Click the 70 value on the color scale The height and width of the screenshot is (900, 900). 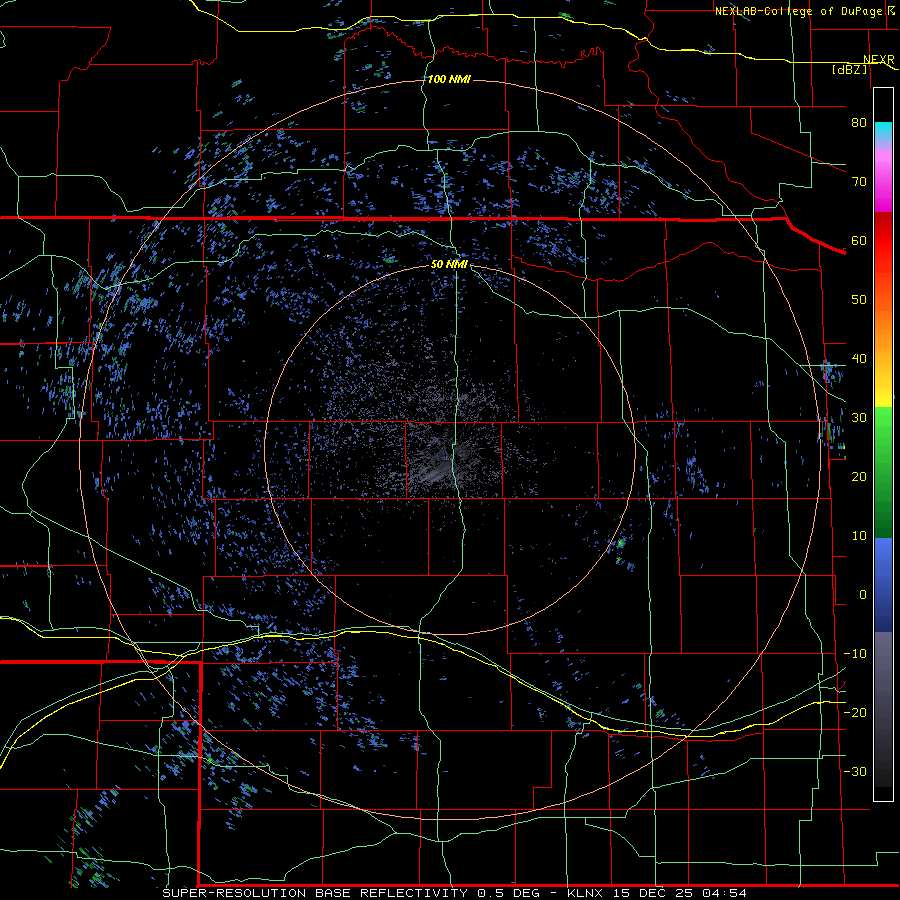859,182
